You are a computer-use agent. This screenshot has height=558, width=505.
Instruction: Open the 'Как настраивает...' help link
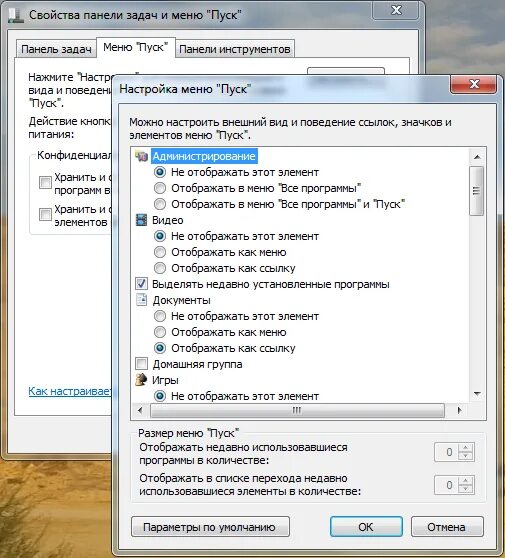(70, 391)
